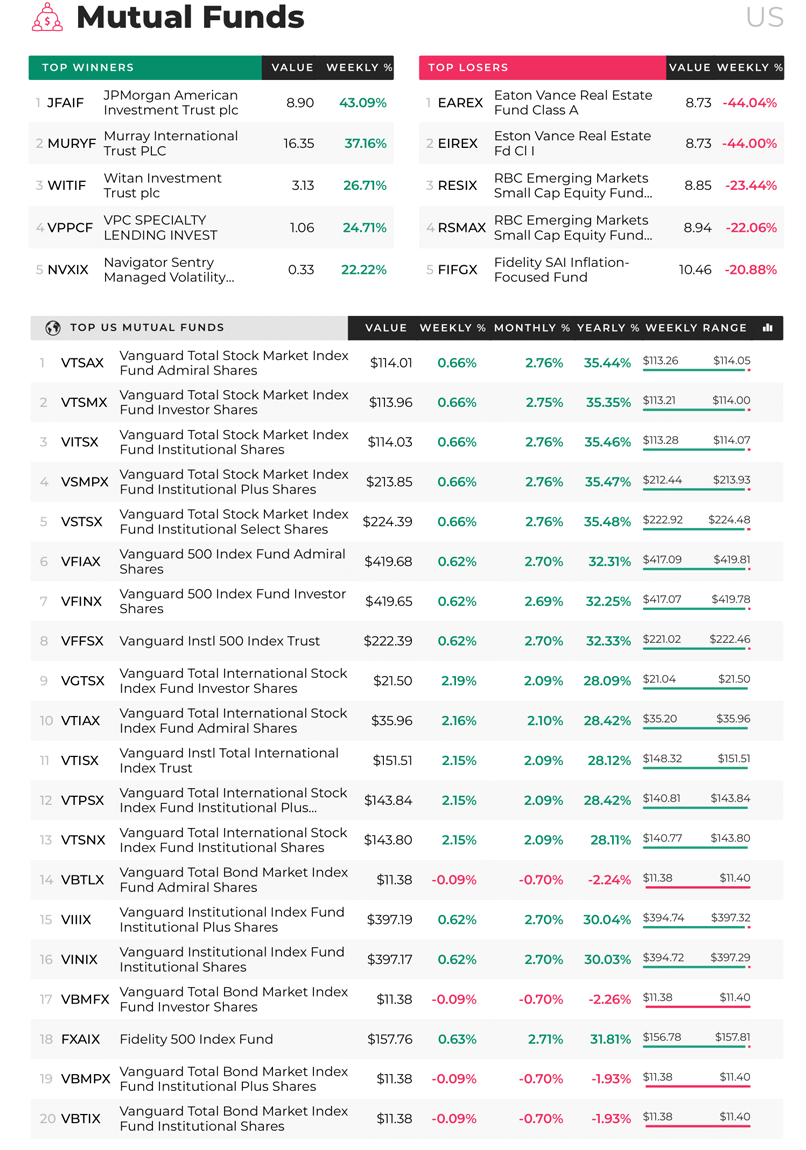Sort by the Yearly % column header
This screenshot has width=806, height=1150.
(x=608, y=328)
